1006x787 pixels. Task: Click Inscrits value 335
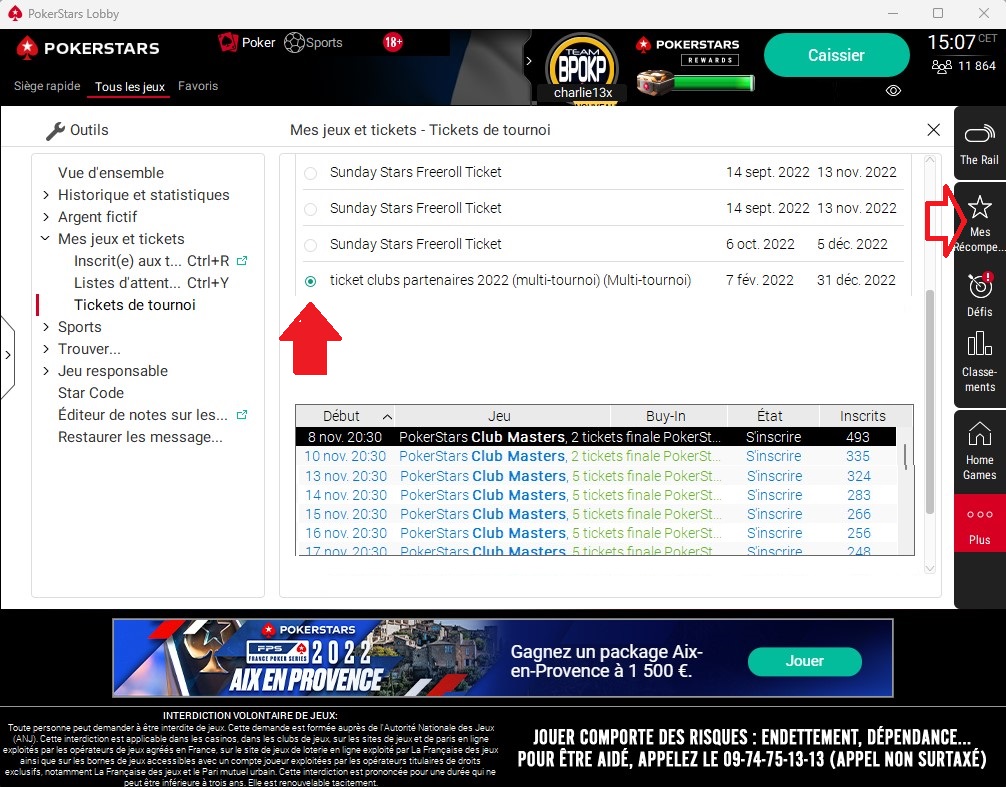click(x=858, y=456)
